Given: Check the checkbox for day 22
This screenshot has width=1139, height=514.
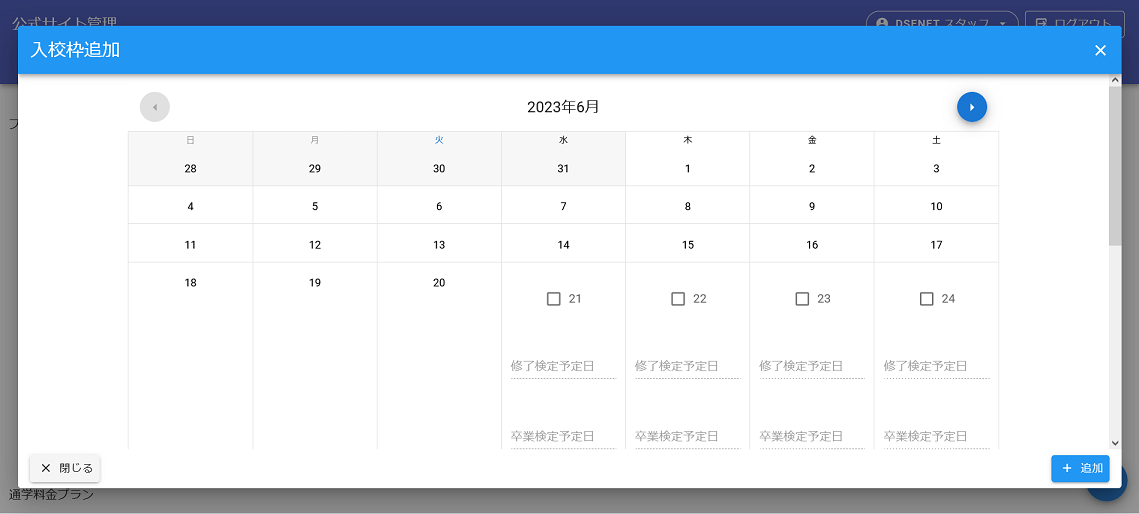Looking at the screenshot, I should pyautogui.click(x=678, y=299).
